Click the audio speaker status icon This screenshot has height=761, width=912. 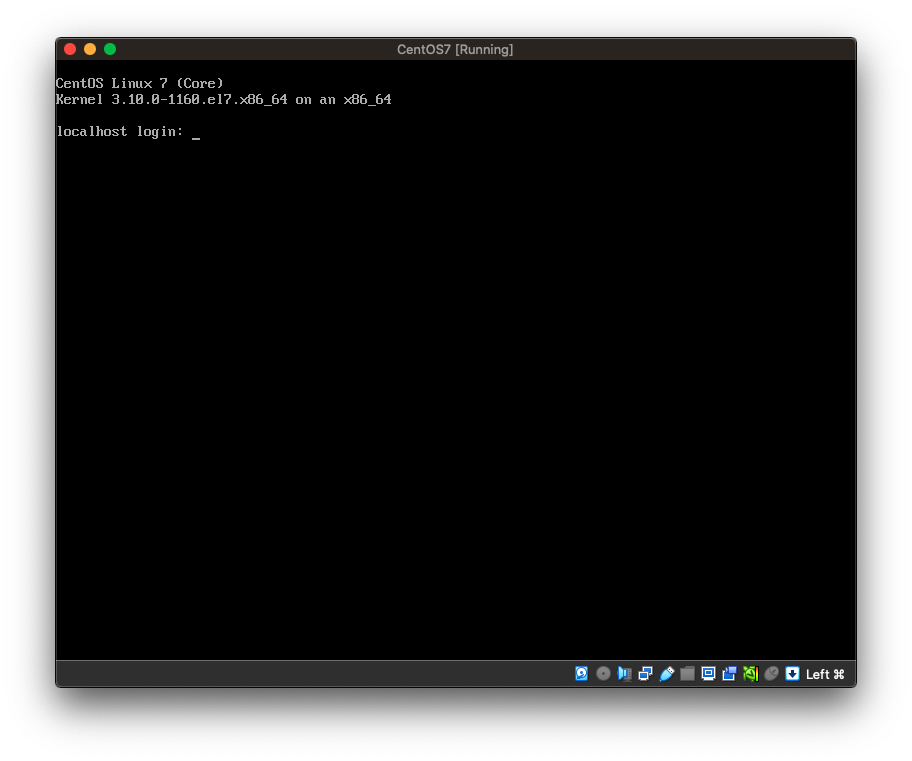point(624,674)
